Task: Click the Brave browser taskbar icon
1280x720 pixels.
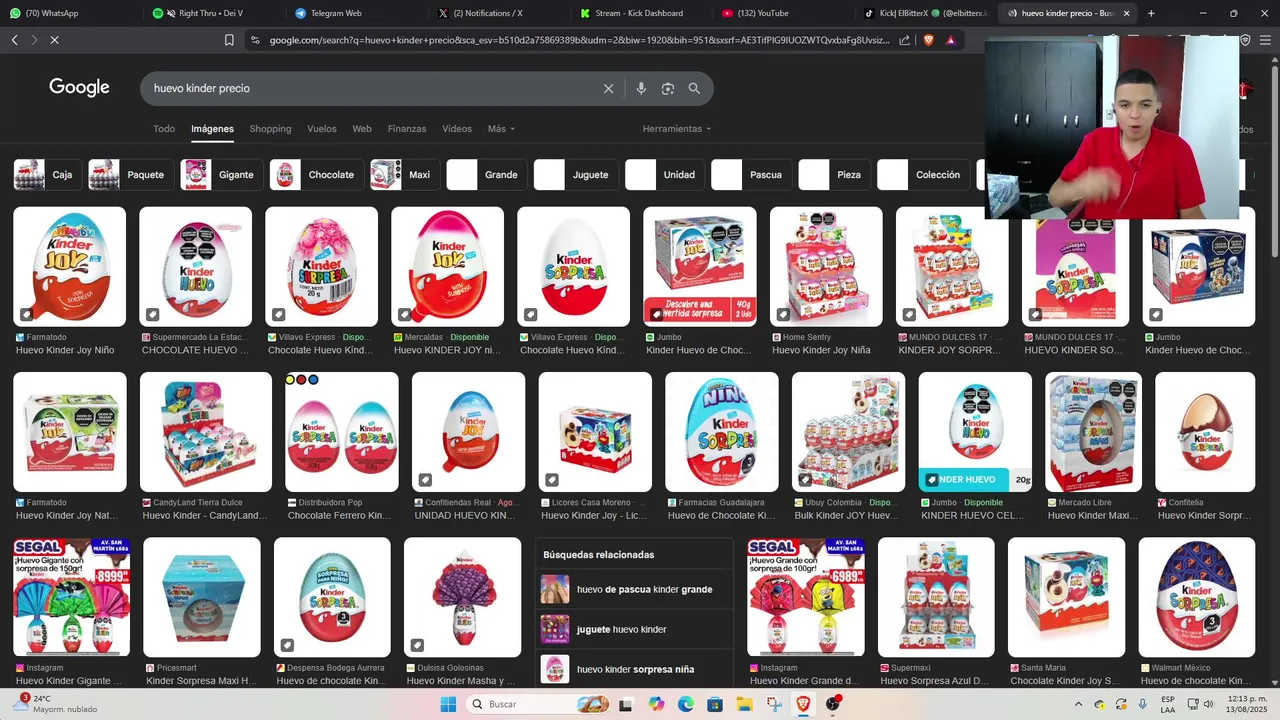Action: pos(804,704)
